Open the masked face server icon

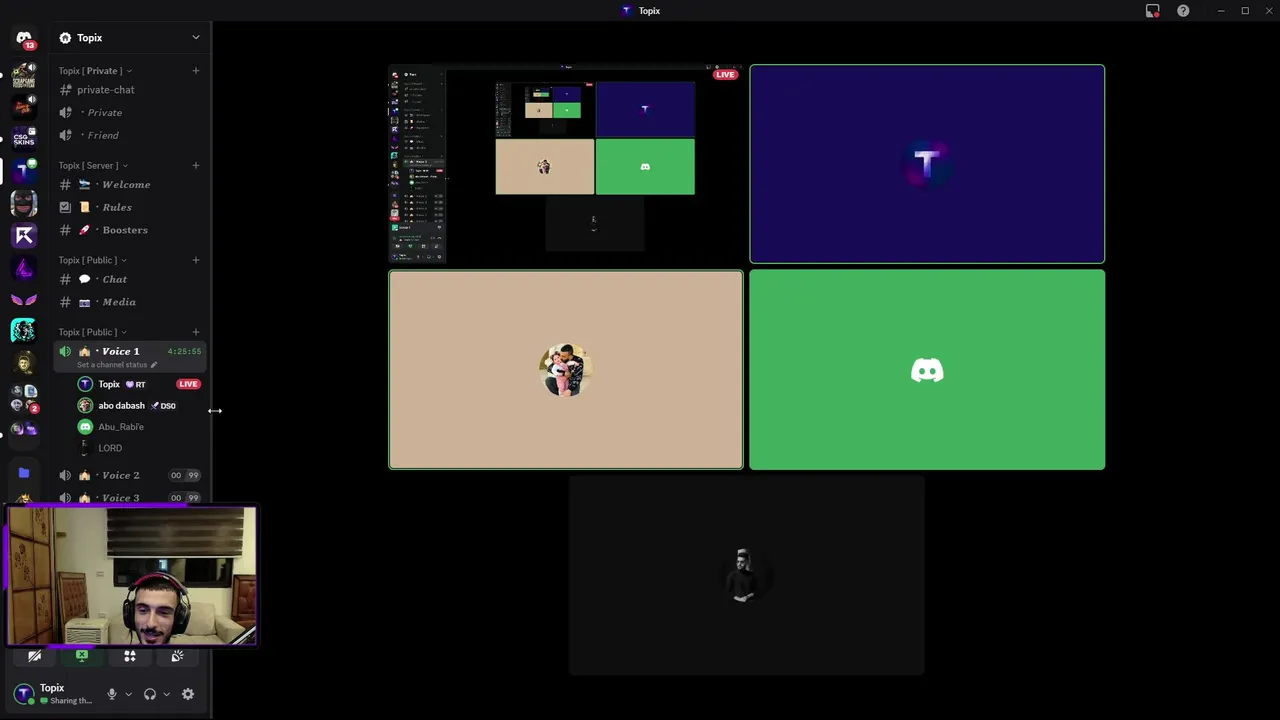[24, 203]
